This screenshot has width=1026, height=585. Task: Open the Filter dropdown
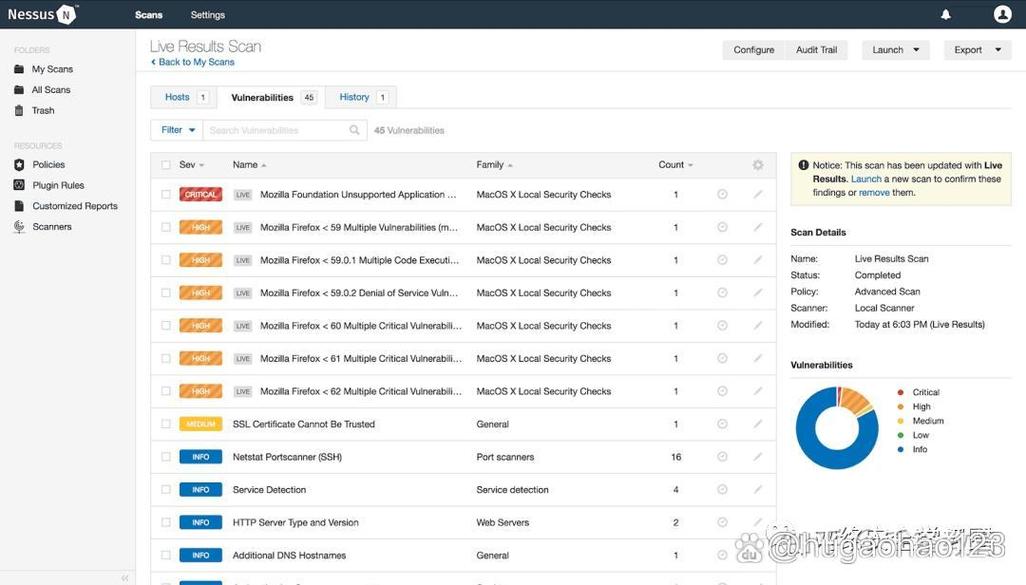(177, 130)
